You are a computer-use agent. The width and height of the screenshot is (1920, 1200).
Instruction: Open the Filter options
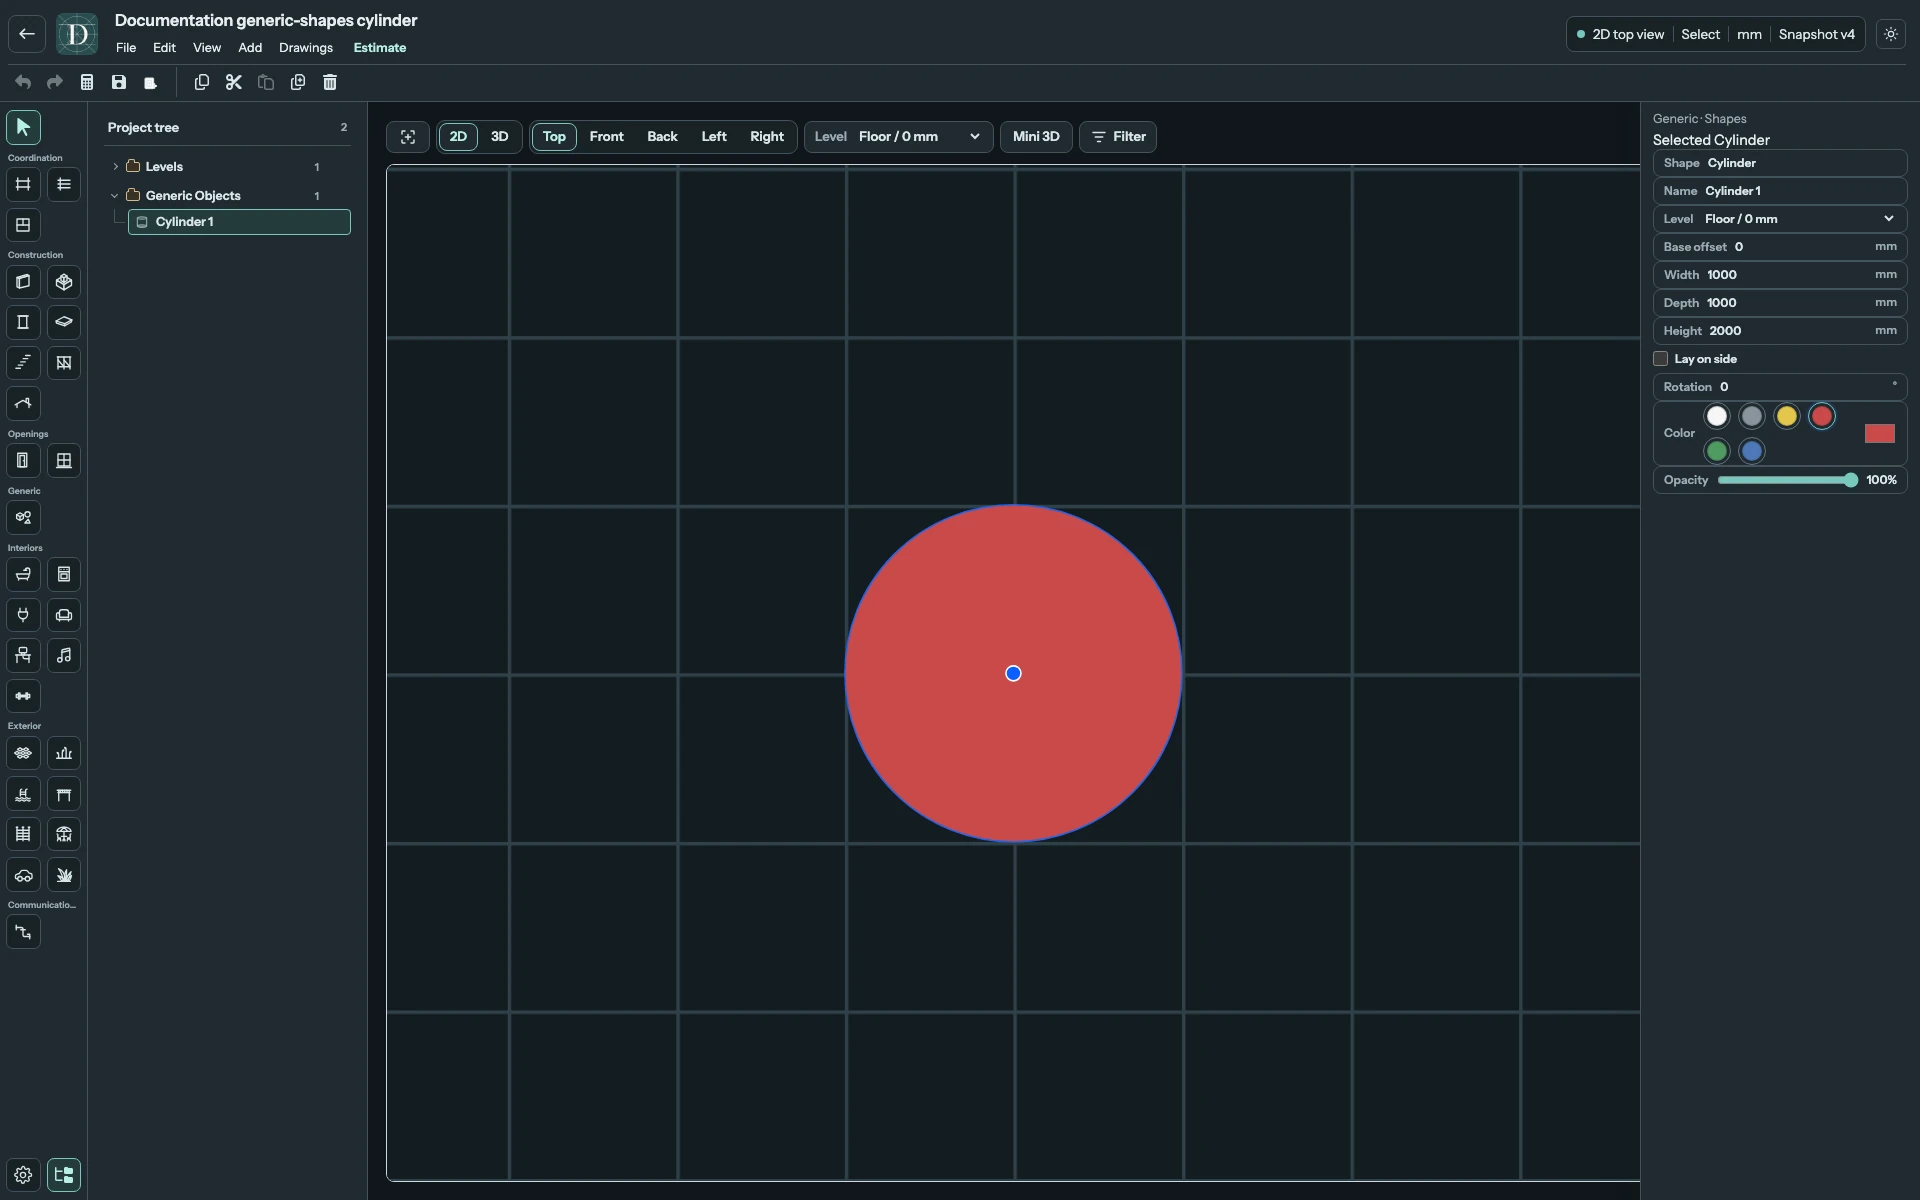(x=1118, y=137)
